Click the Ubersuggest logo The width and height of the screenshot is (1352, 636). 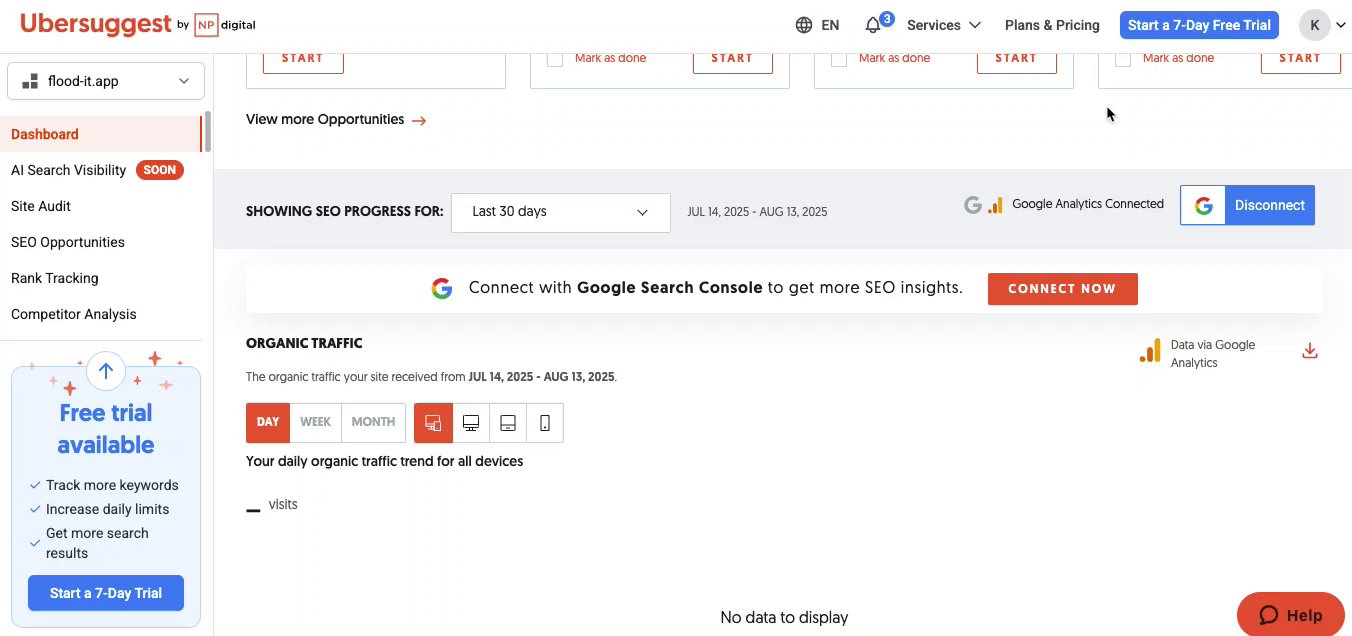96,25
